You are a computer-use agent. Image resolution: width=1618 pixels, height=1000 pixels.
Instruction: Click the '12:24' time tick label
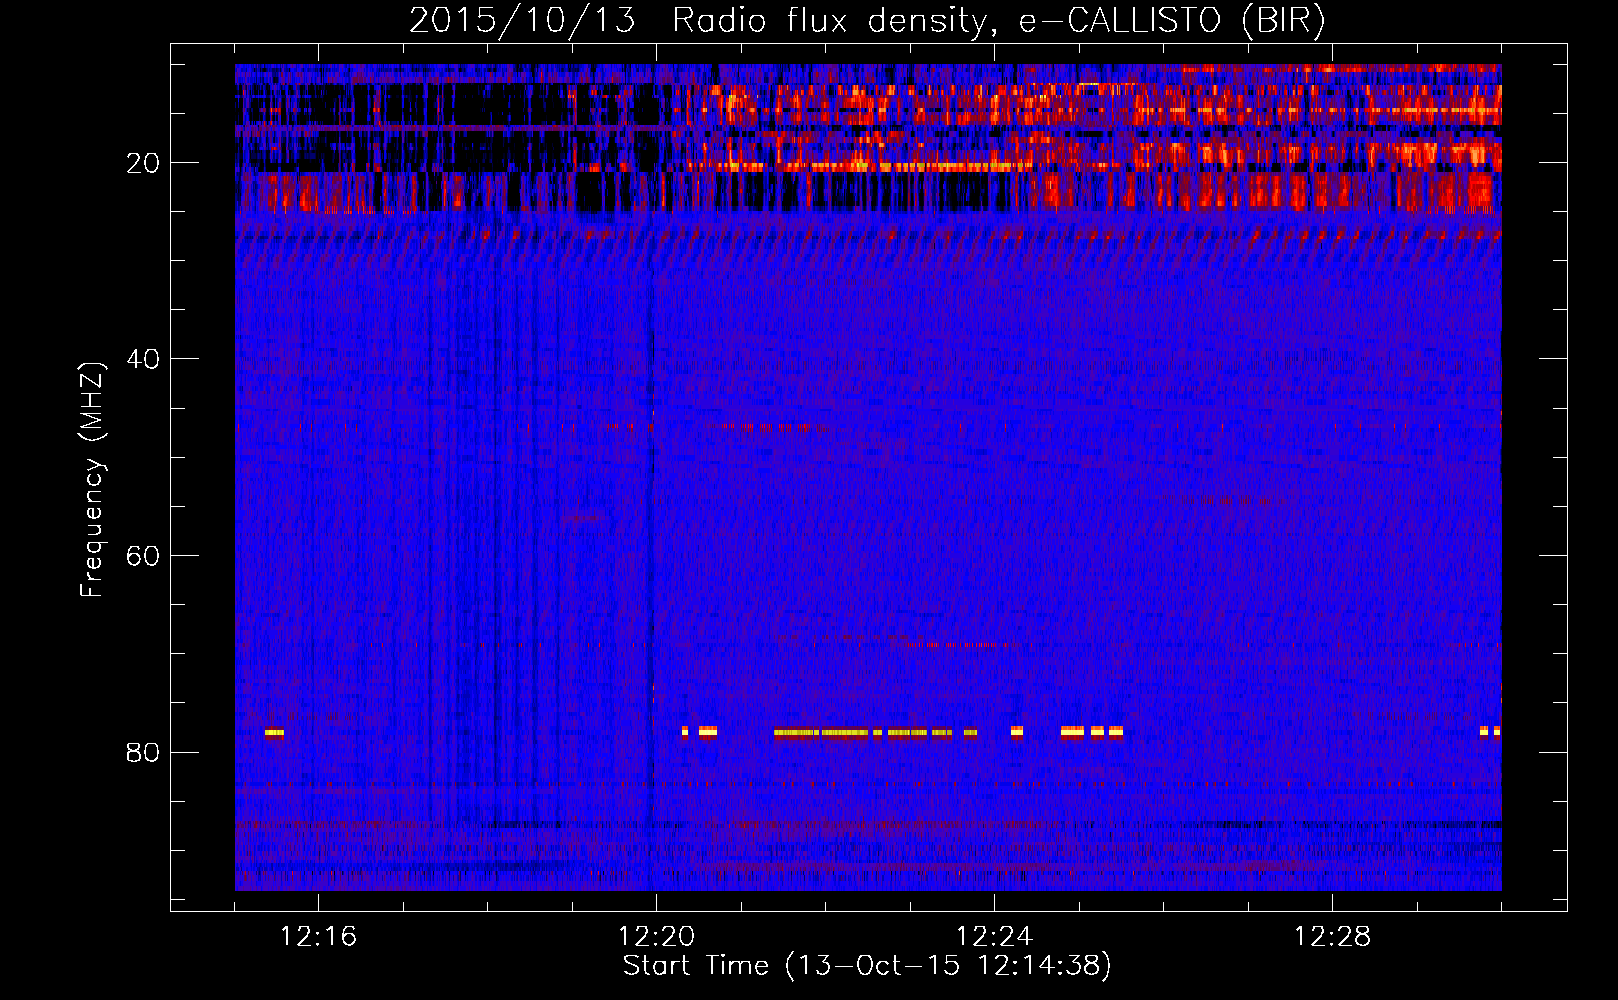994,937
